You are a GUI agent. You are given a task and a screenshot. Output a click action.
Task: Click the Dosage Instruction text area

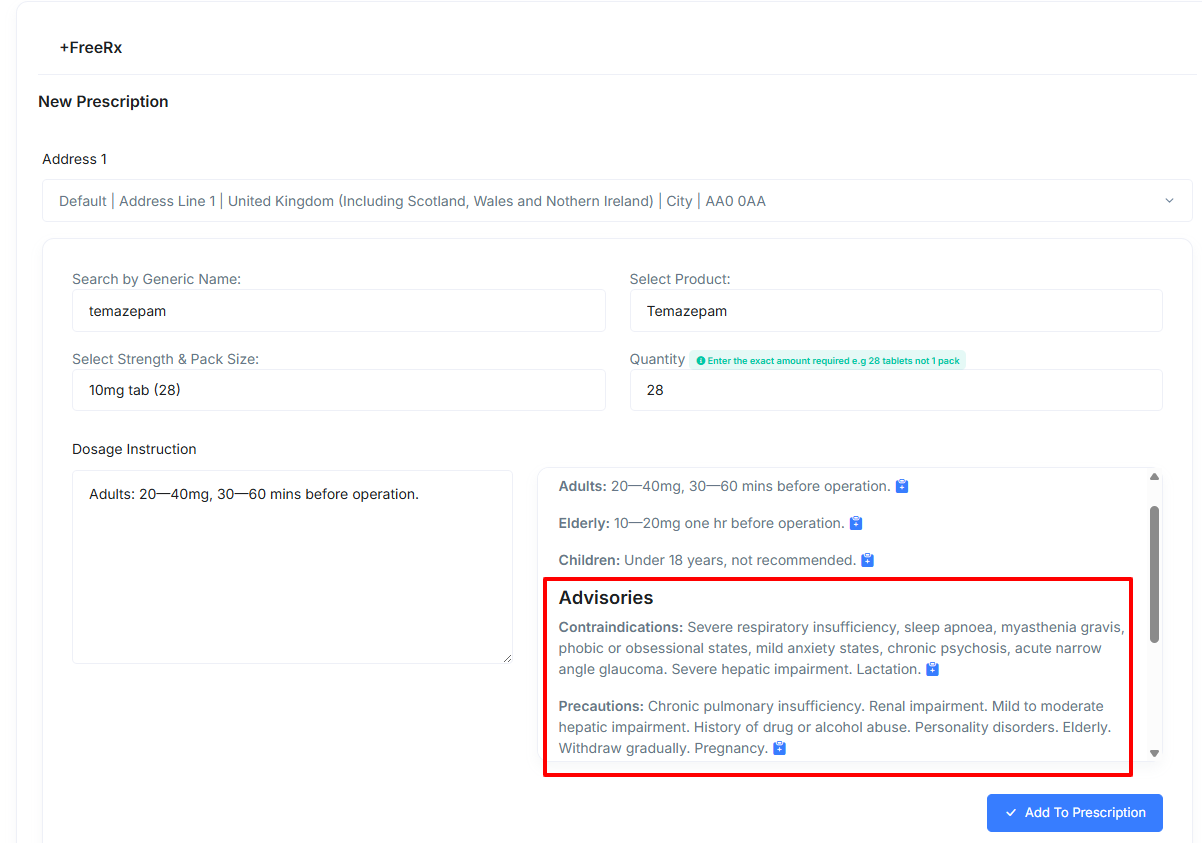coord(292,567)
